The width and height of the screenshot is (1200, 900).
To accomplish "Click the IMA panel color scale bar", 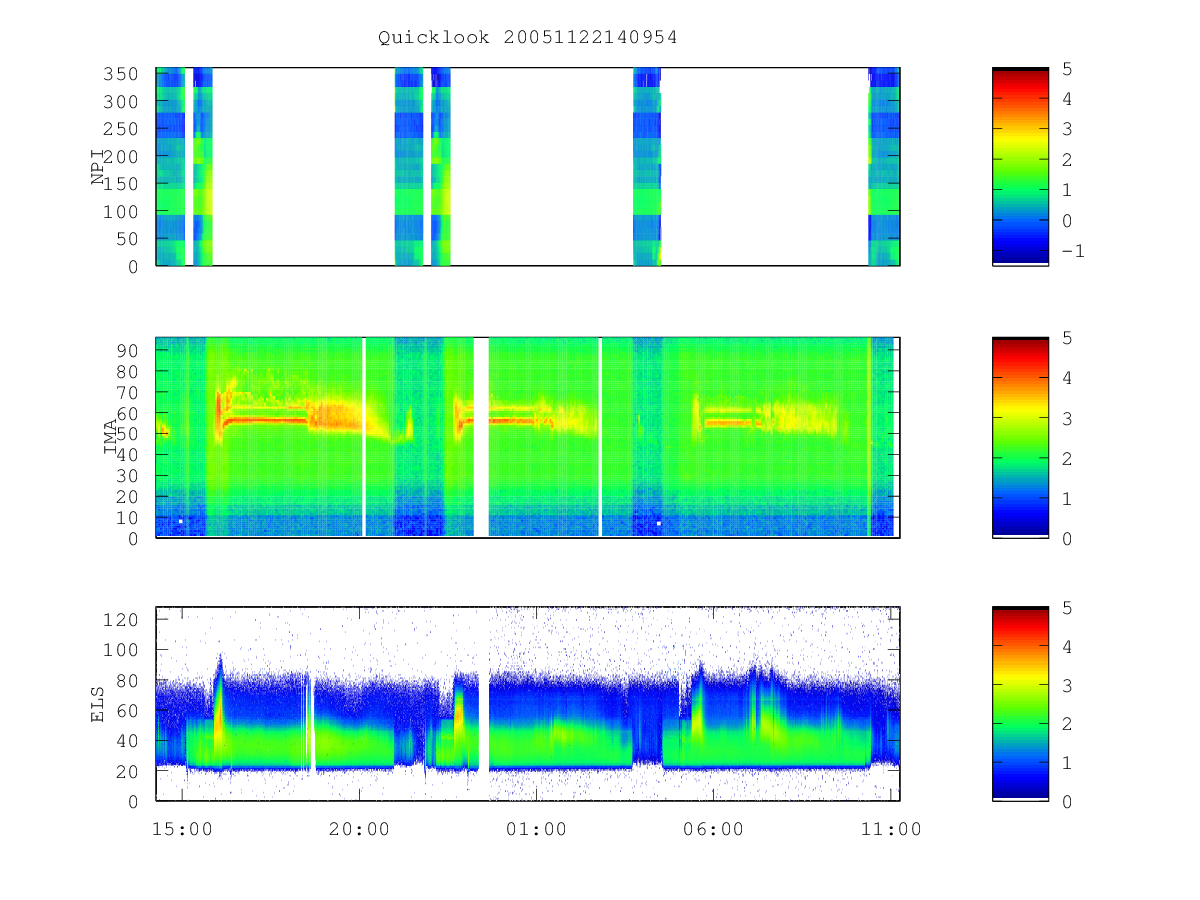I will coord(1020,437).
